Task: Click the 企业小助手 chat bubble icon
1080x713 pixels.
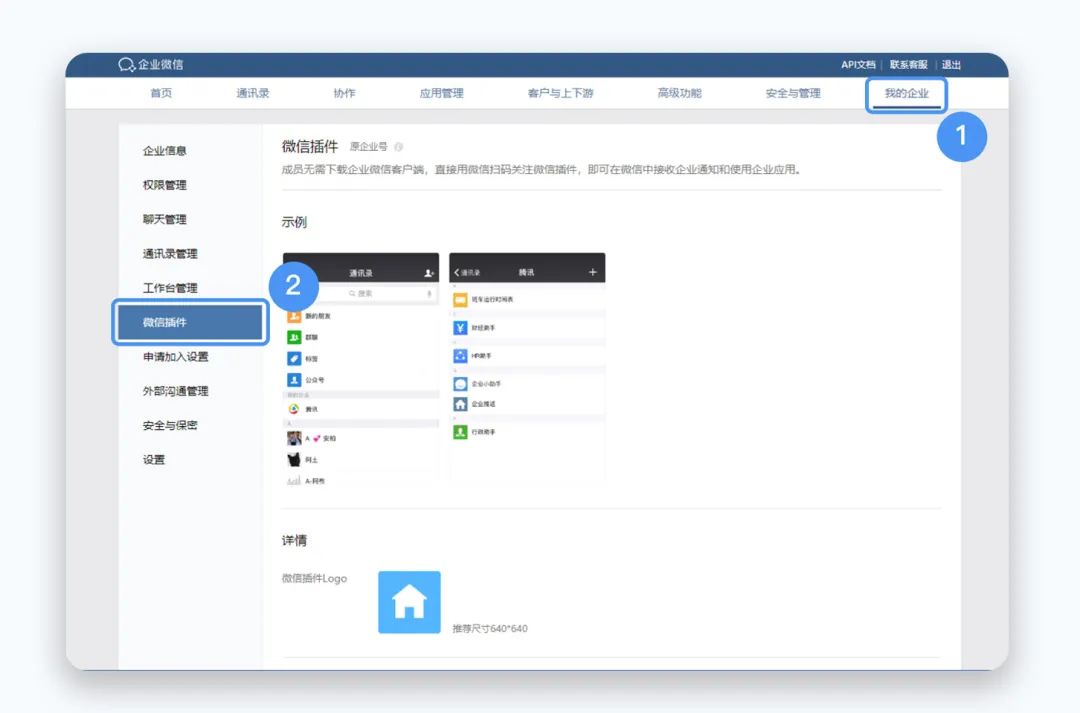Action: [460, 384]
